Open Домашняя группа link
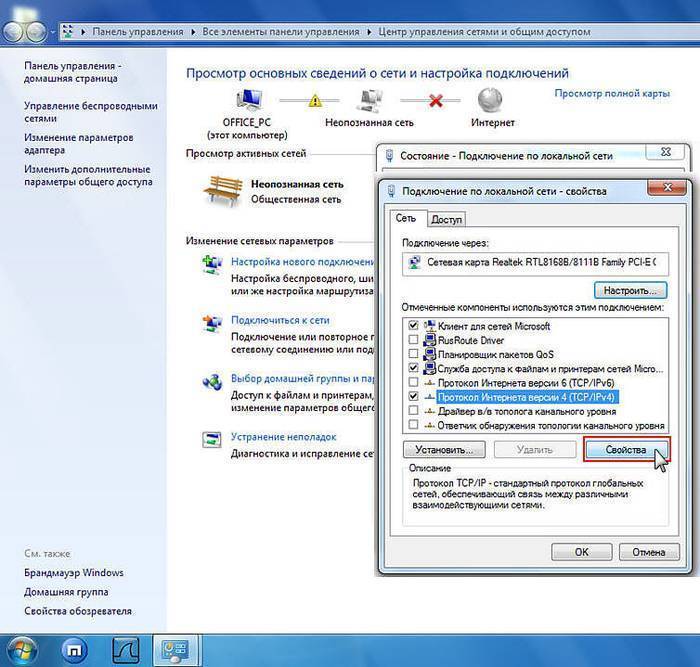 (x=66, y=592)
